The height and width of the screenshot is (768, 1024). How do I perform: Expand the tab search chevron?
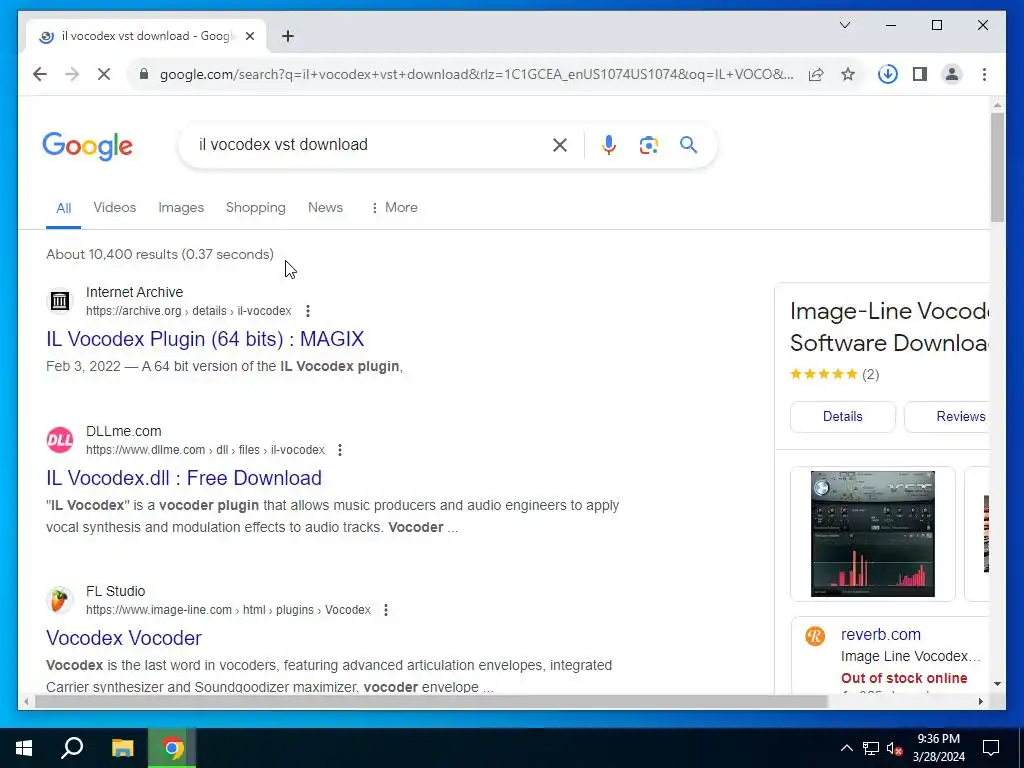[844, 25]
